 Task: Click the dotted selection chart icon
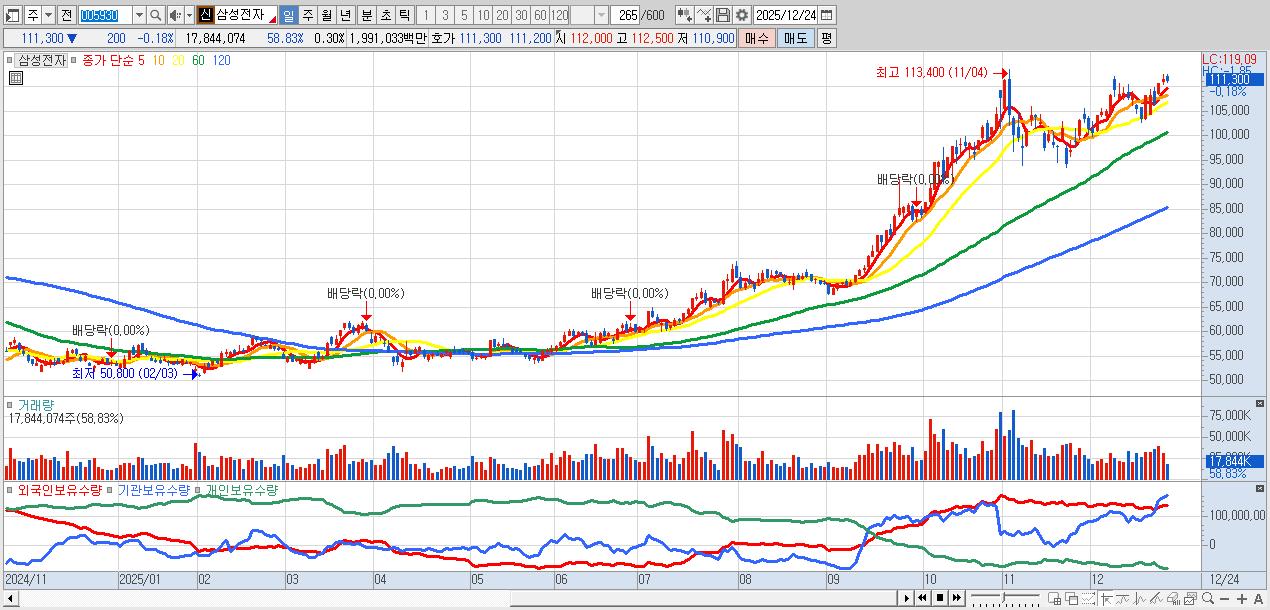[x=1088, y=598]
